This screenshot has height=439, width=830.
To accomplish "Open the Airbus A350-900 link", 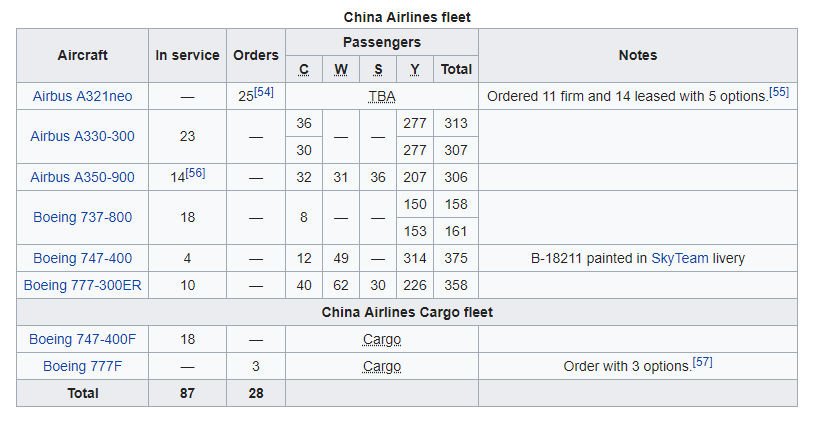I will point(82,177).
